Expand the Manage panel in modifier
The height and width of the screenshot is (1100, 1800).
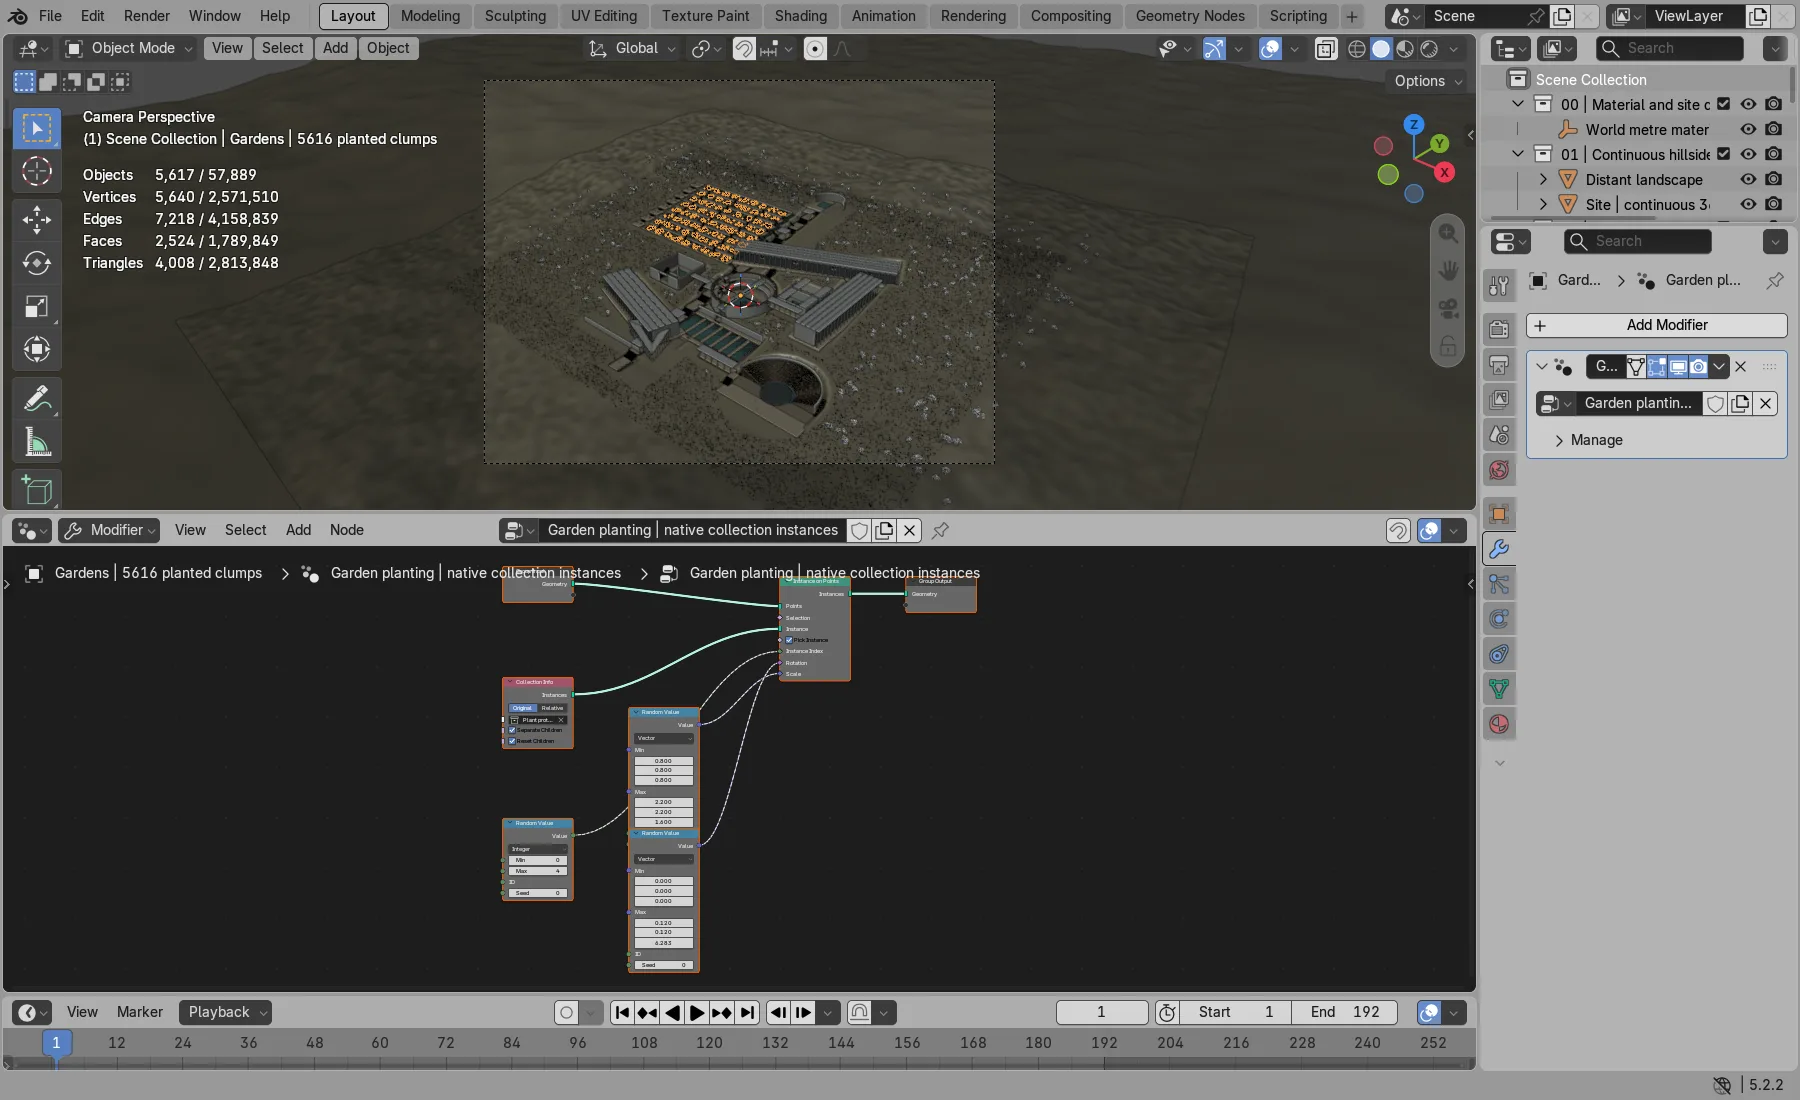pos(1597,440)
